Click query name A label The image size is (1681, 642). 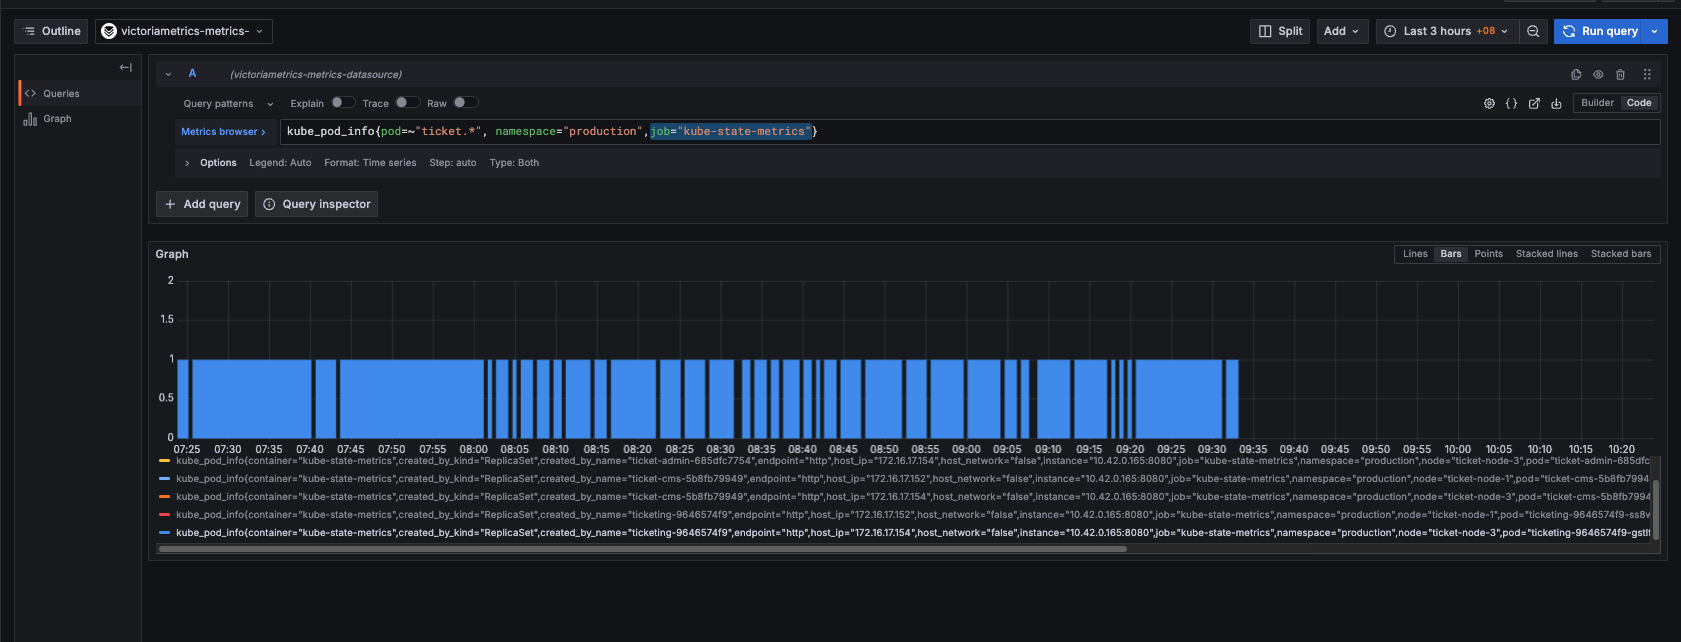(192, 74)
